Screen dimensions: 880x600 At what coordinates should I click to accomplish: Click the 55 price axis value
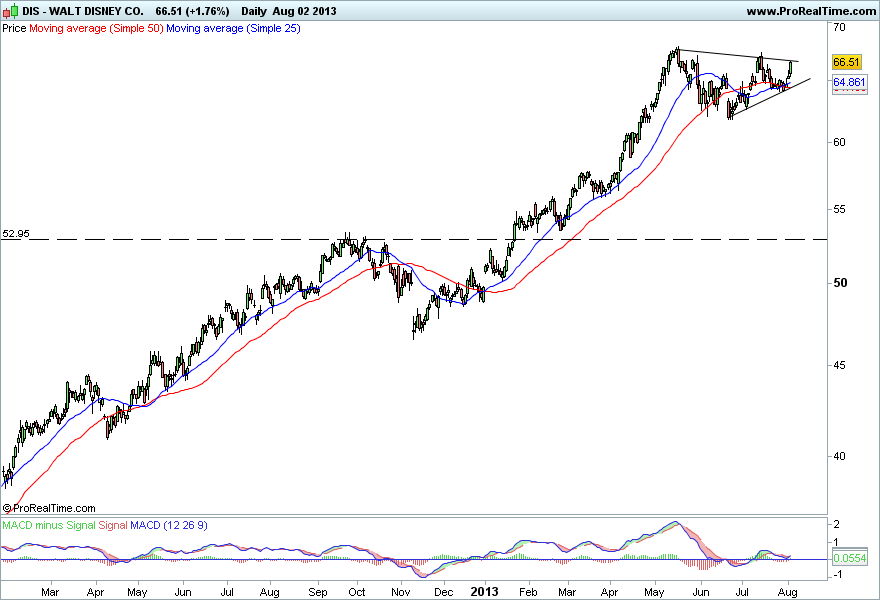[839, 209]
